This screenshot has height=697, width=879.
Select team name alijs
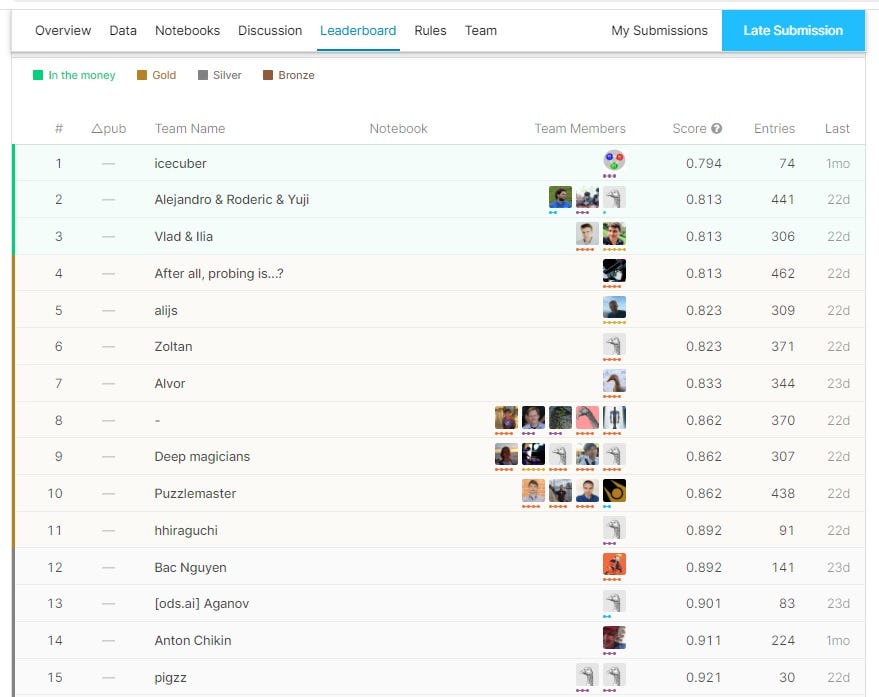[x=166, y=311]
